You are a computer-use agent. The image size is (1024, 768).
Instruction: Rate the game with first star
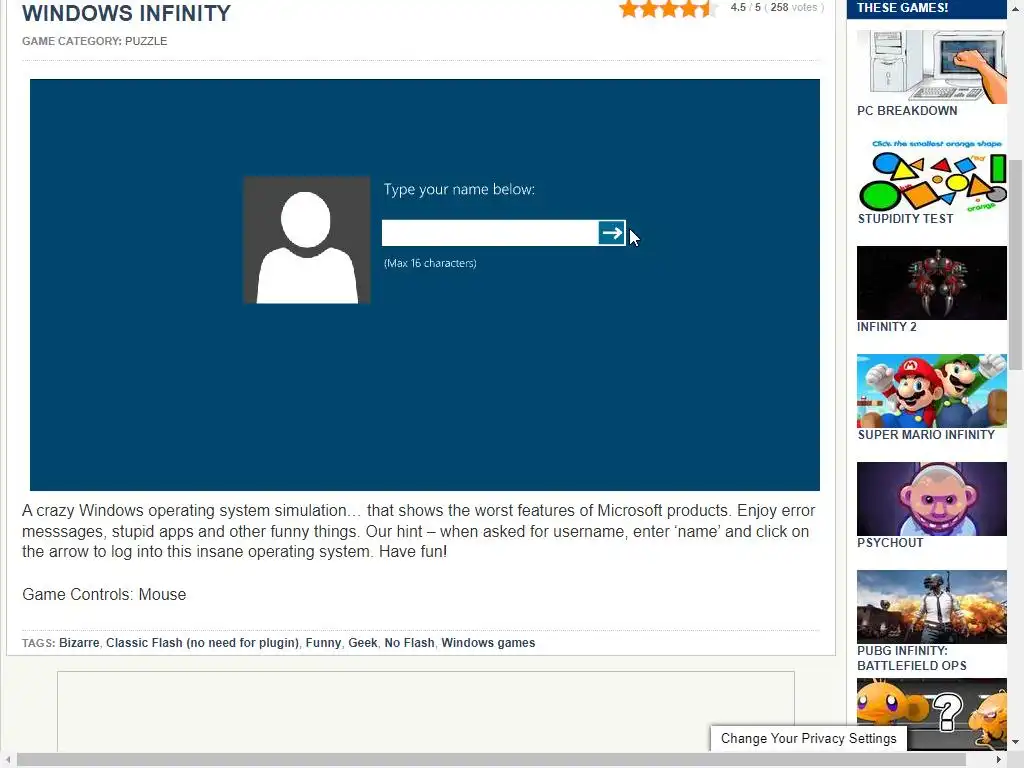[x=629, y=8]
